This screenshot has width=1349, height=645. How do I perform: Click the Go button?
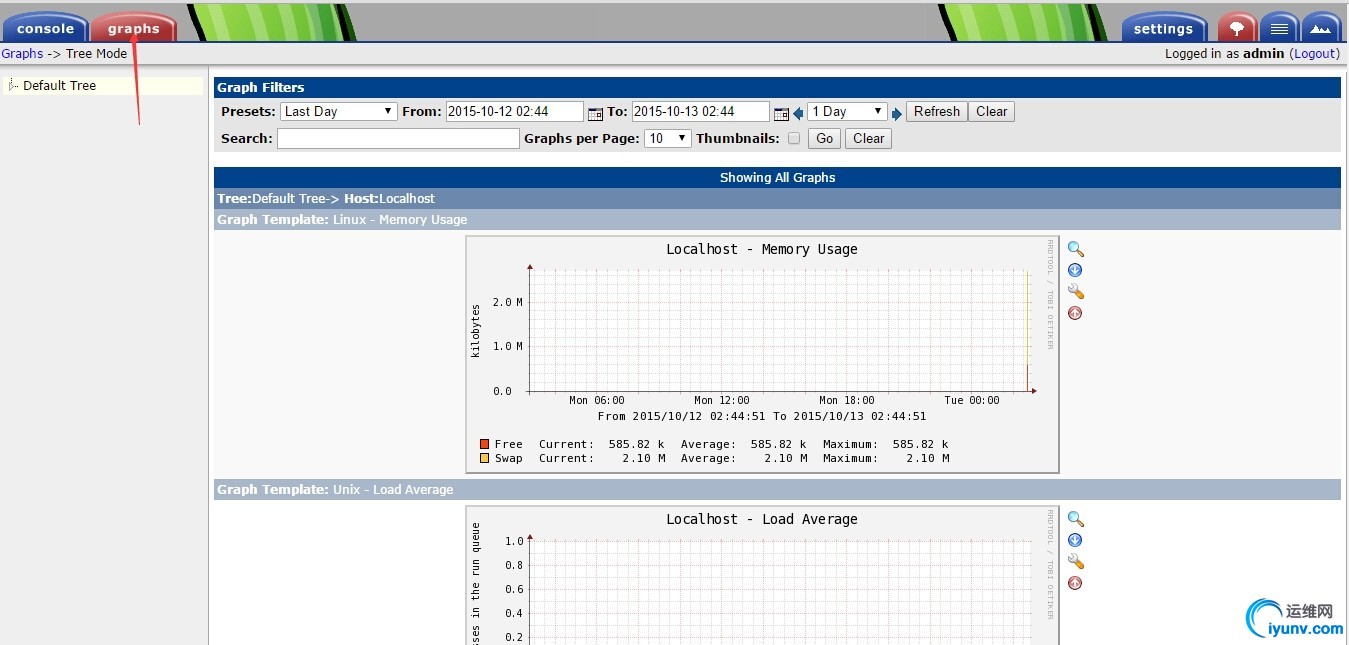pos(824,139)
